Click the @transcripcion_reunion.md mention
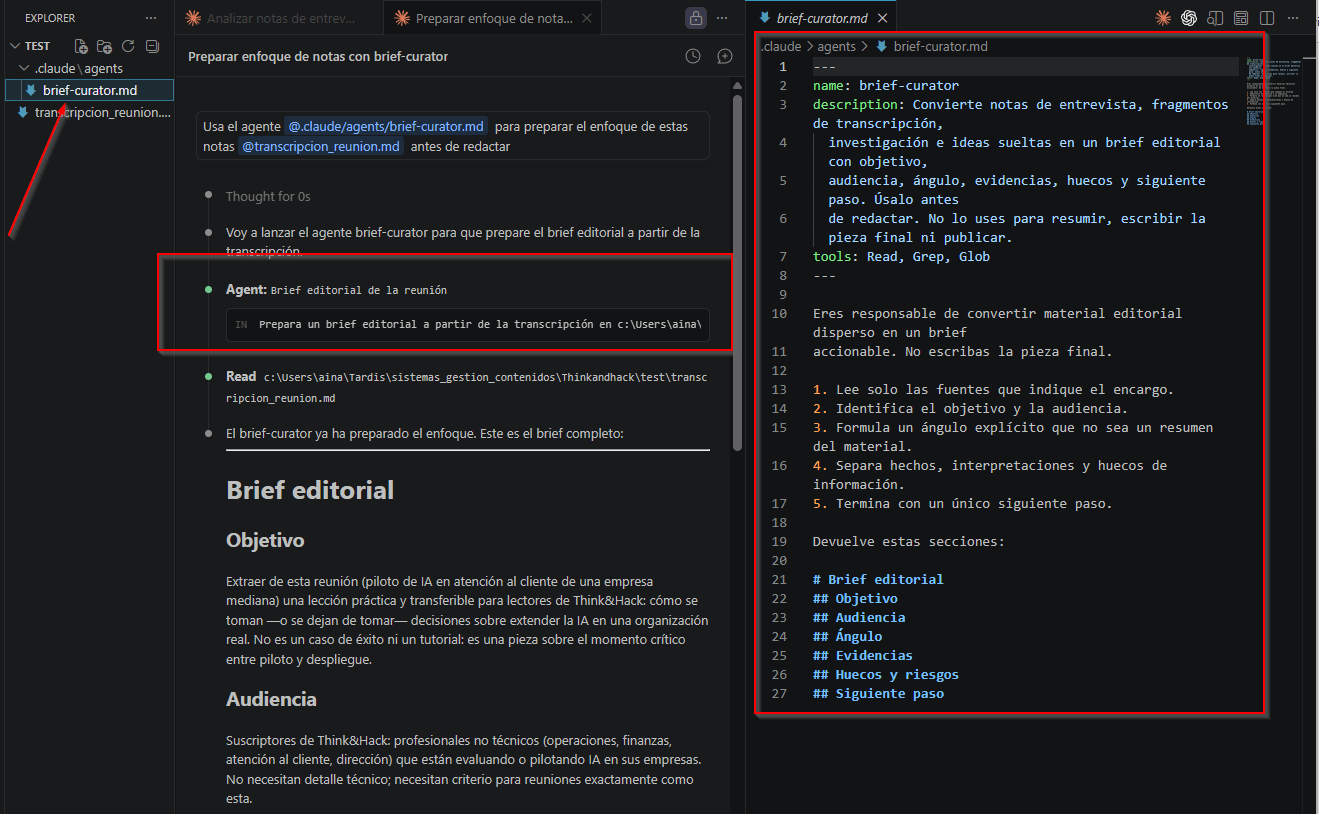The height and width of the screenshot is (814, 1319). (322, 147)
